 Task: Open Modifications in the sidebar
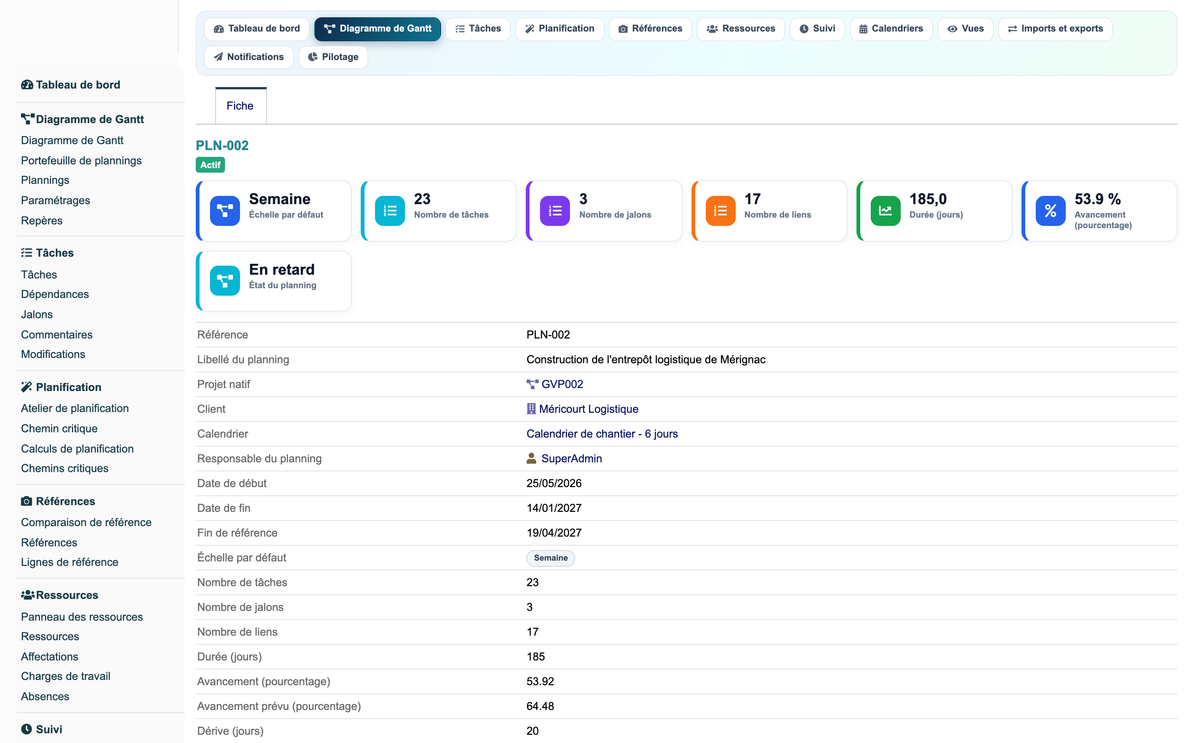click(x=53, y=355)
